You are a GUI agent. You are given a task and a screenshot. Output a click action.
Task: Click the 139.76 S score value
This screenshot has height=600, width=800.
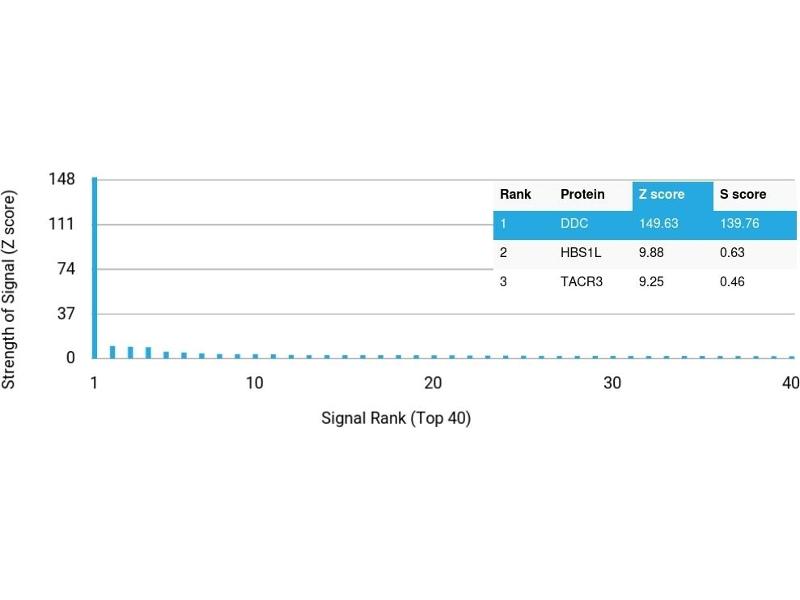click(x=740, y=223)
